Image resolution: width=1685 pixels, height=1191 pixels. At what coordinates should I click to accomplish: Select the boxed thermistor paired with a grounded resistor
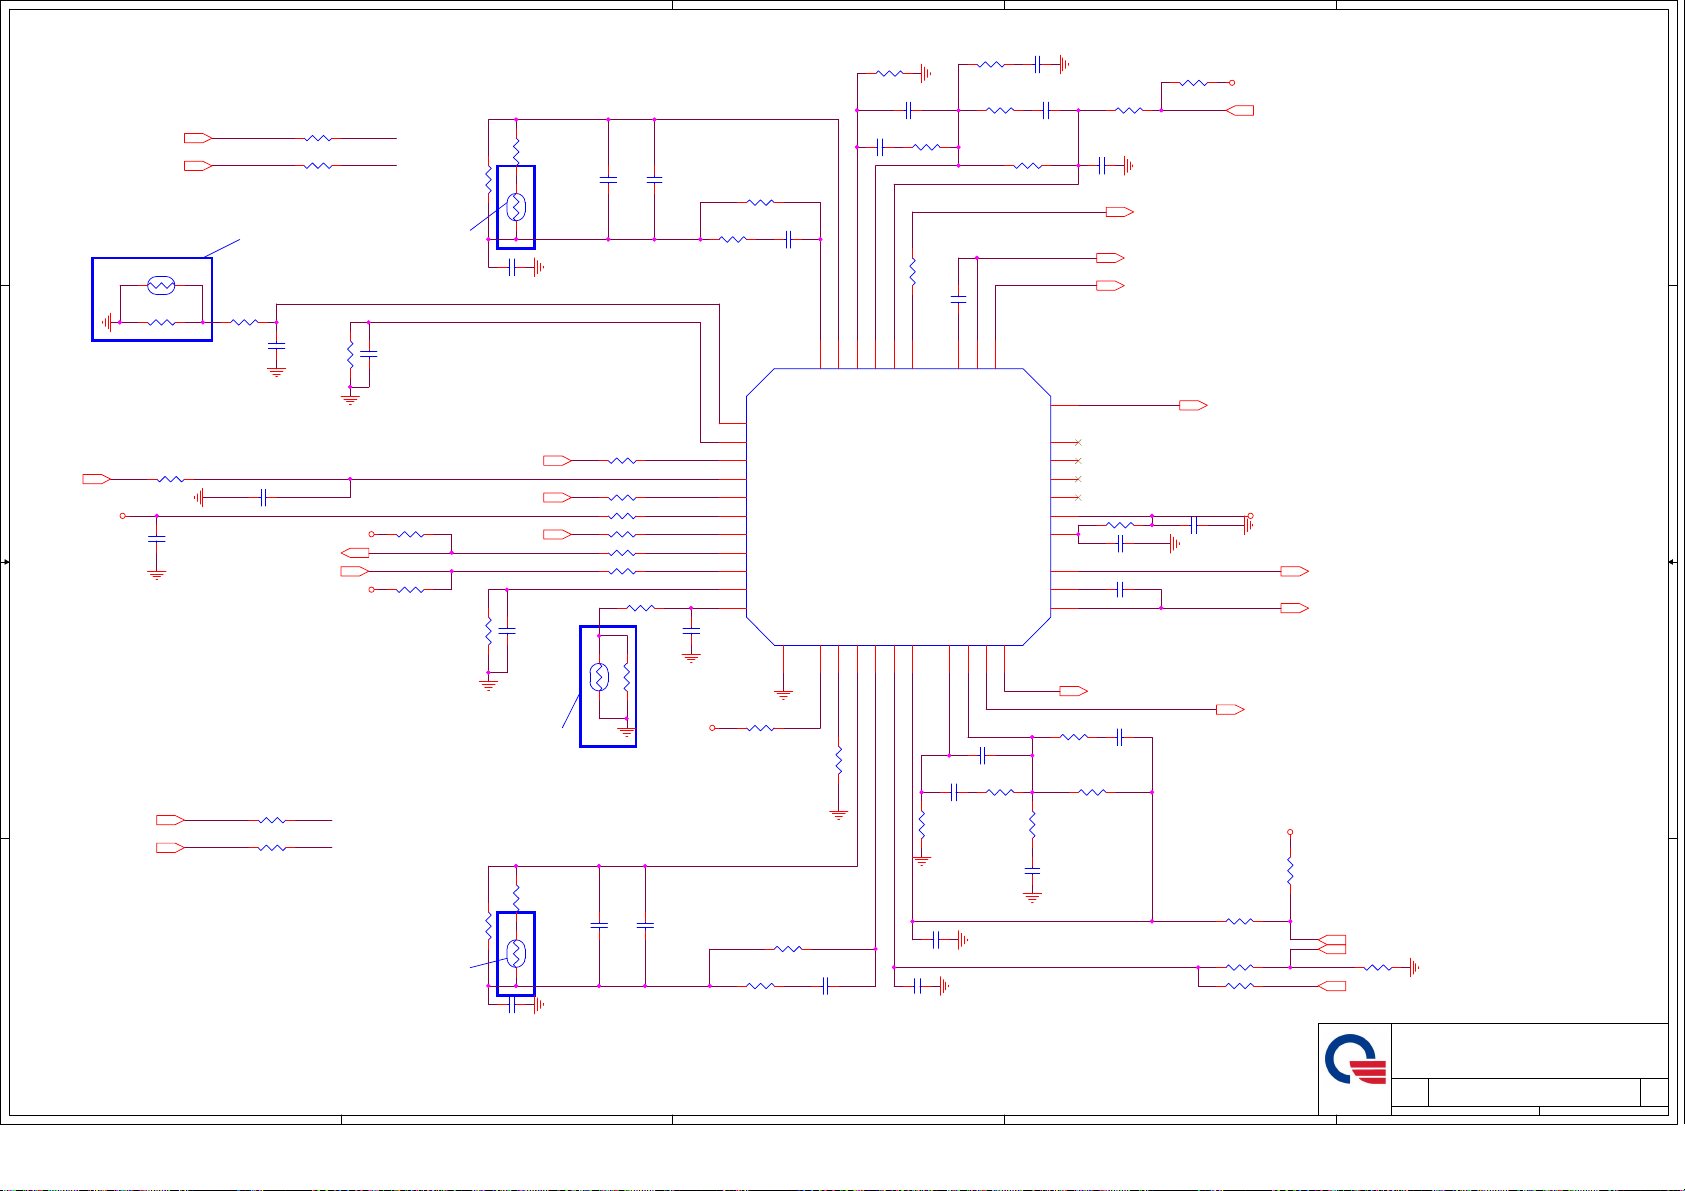599,677
